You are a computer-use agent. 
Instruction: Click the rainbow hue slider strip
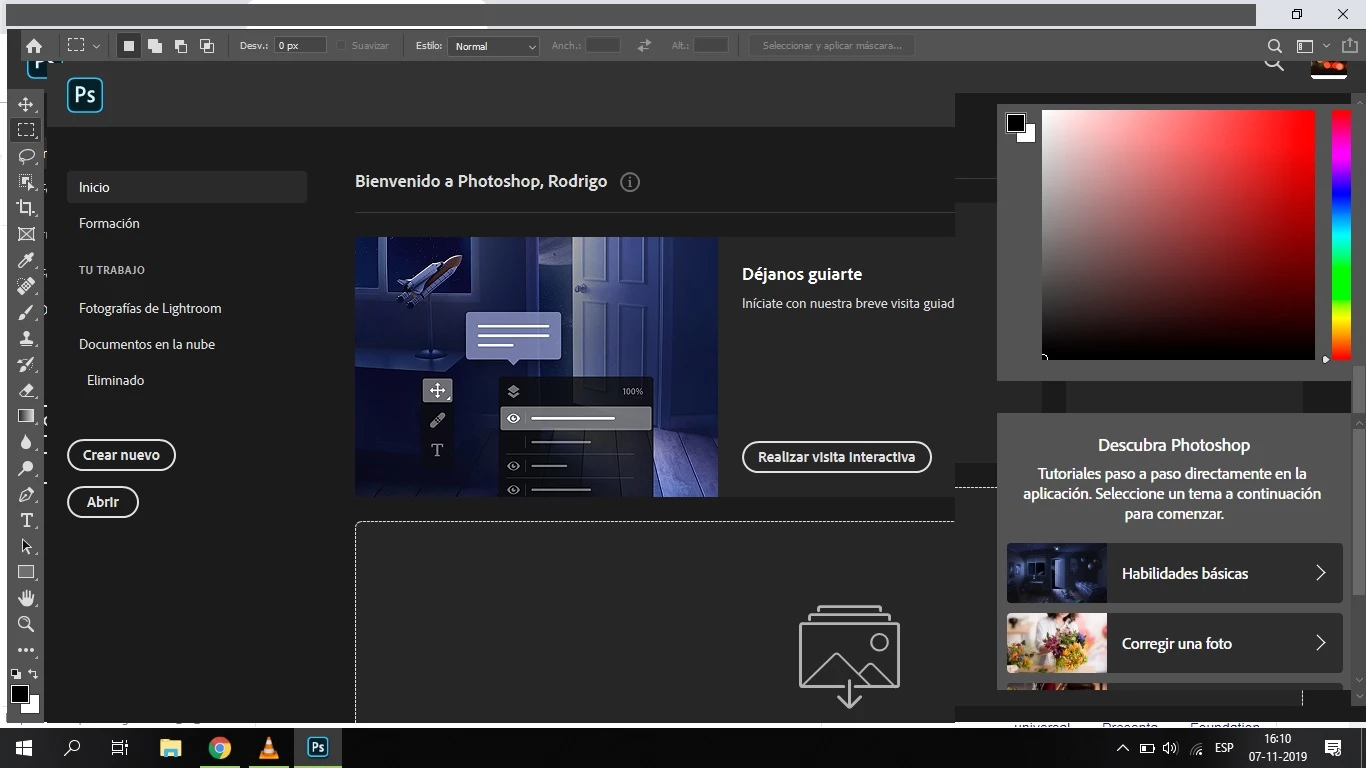1341,235
